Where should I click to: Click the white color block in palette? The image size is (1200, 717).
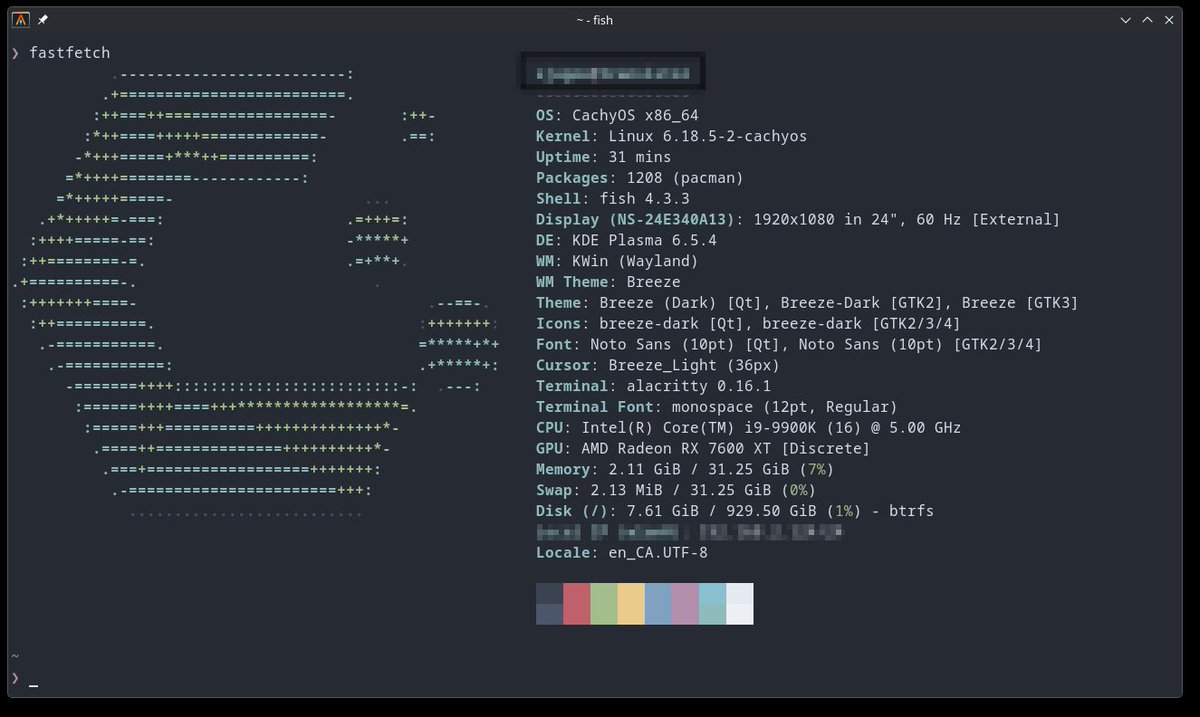[x=740, y=604]
